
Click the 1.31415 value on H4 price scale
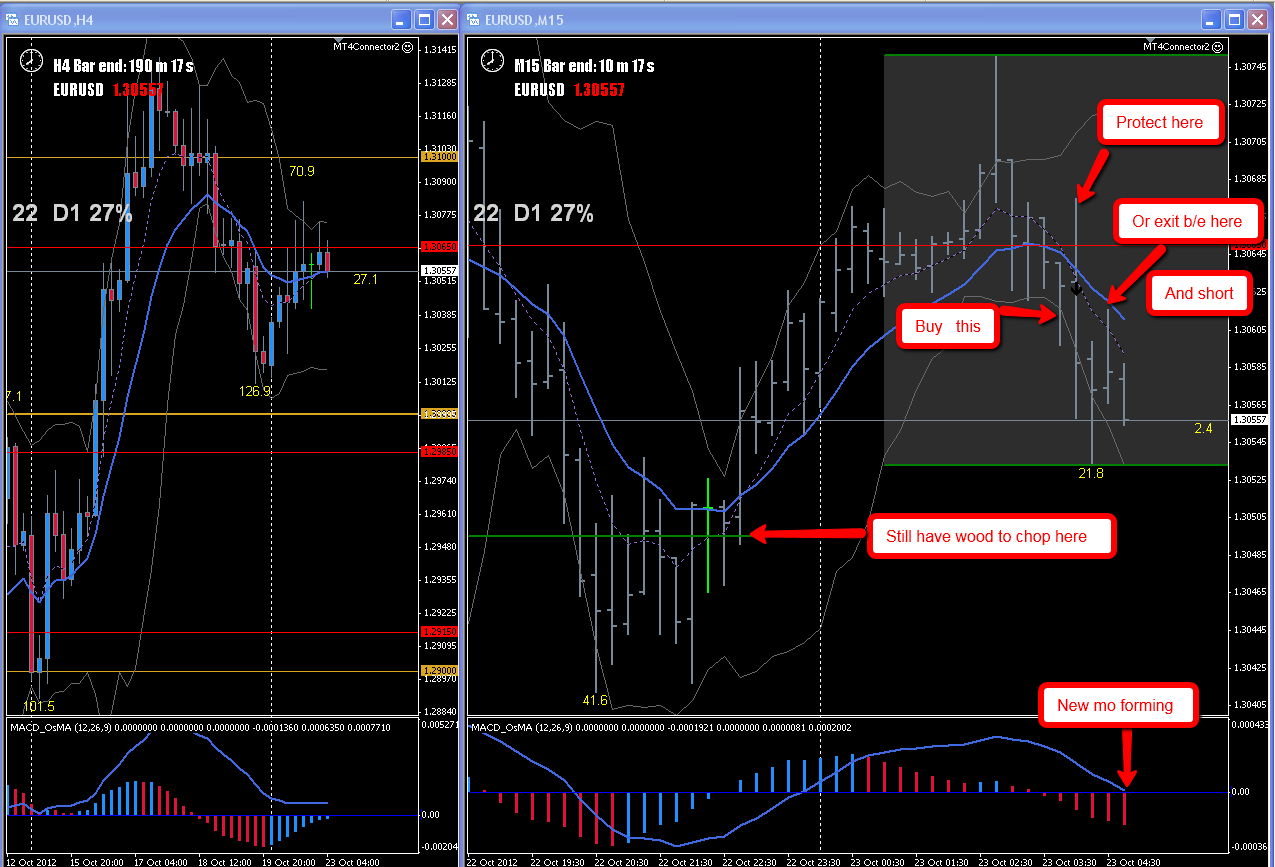click(x=440, y=49)
